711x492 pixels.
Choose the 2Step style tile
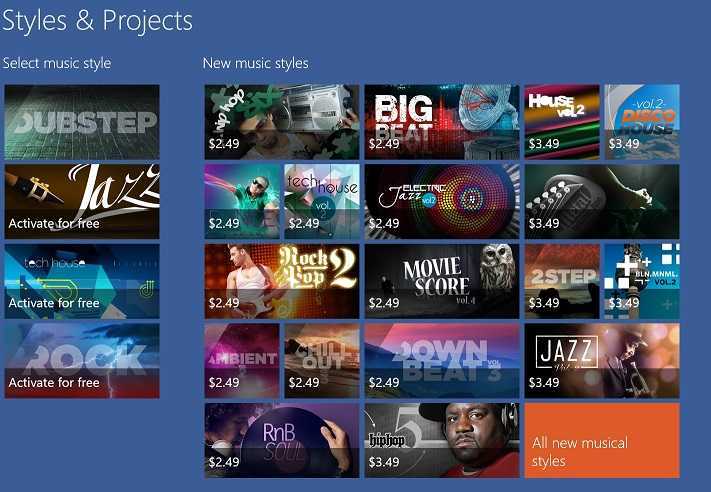[x=562, y=281]
